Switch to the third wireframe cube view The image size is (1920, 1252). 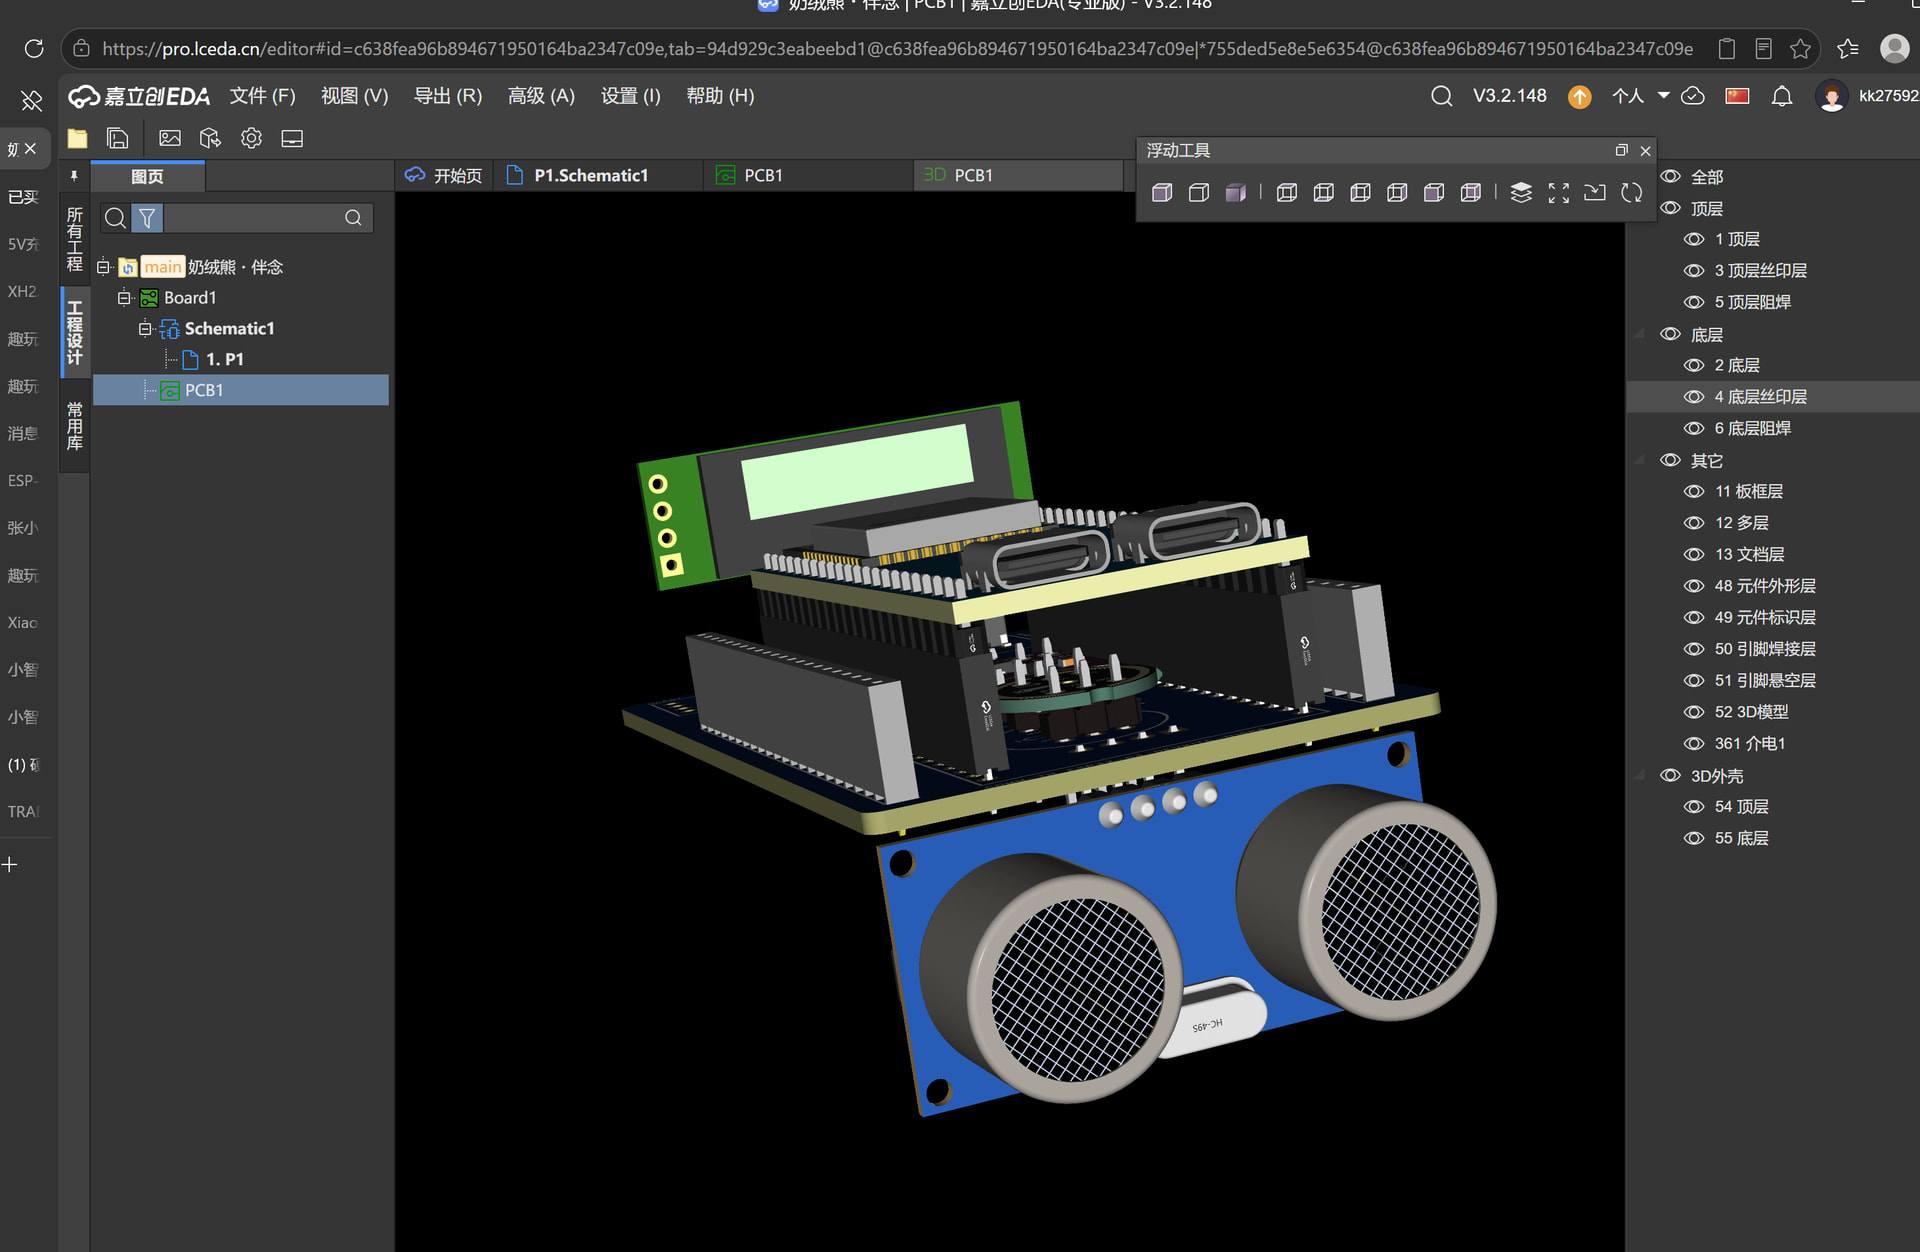(1360, 192)
